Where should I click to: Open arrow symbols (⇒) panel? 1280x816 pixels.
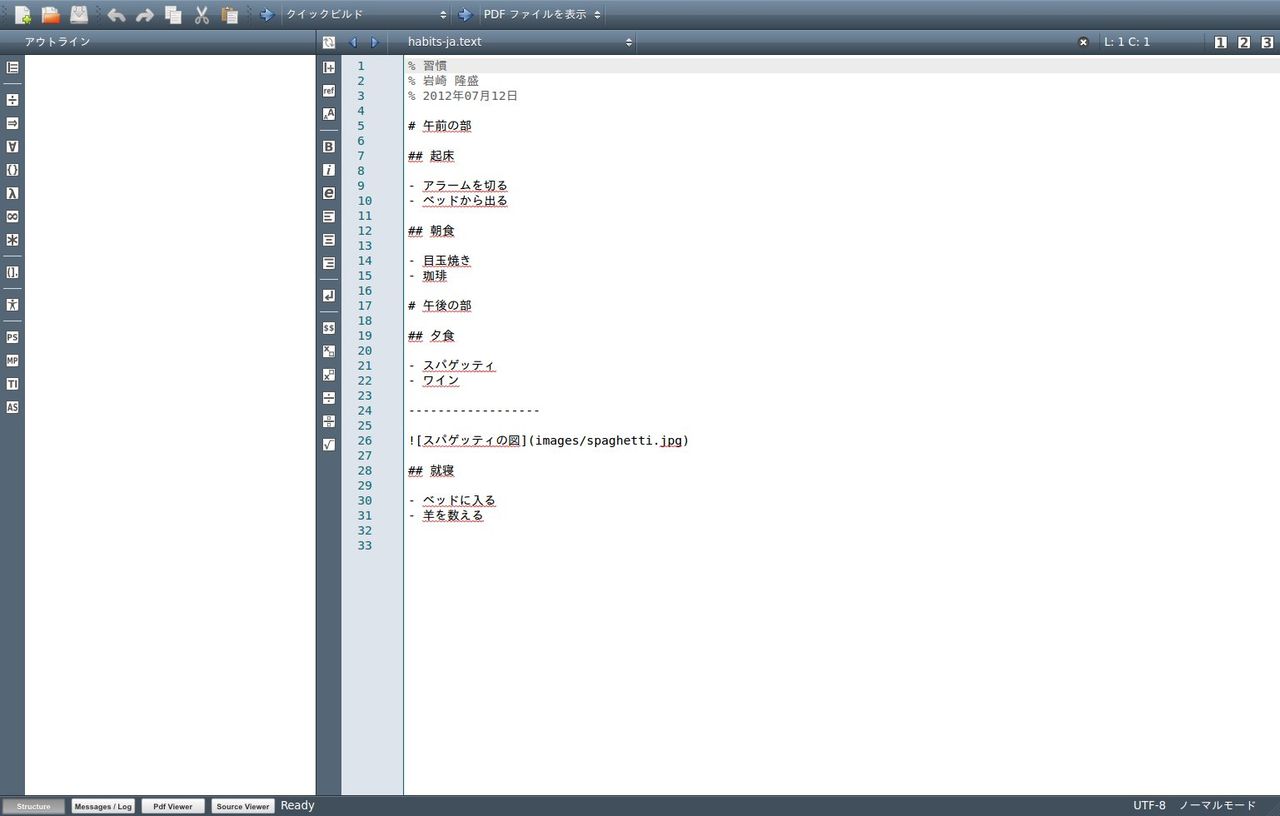[12, 123]
